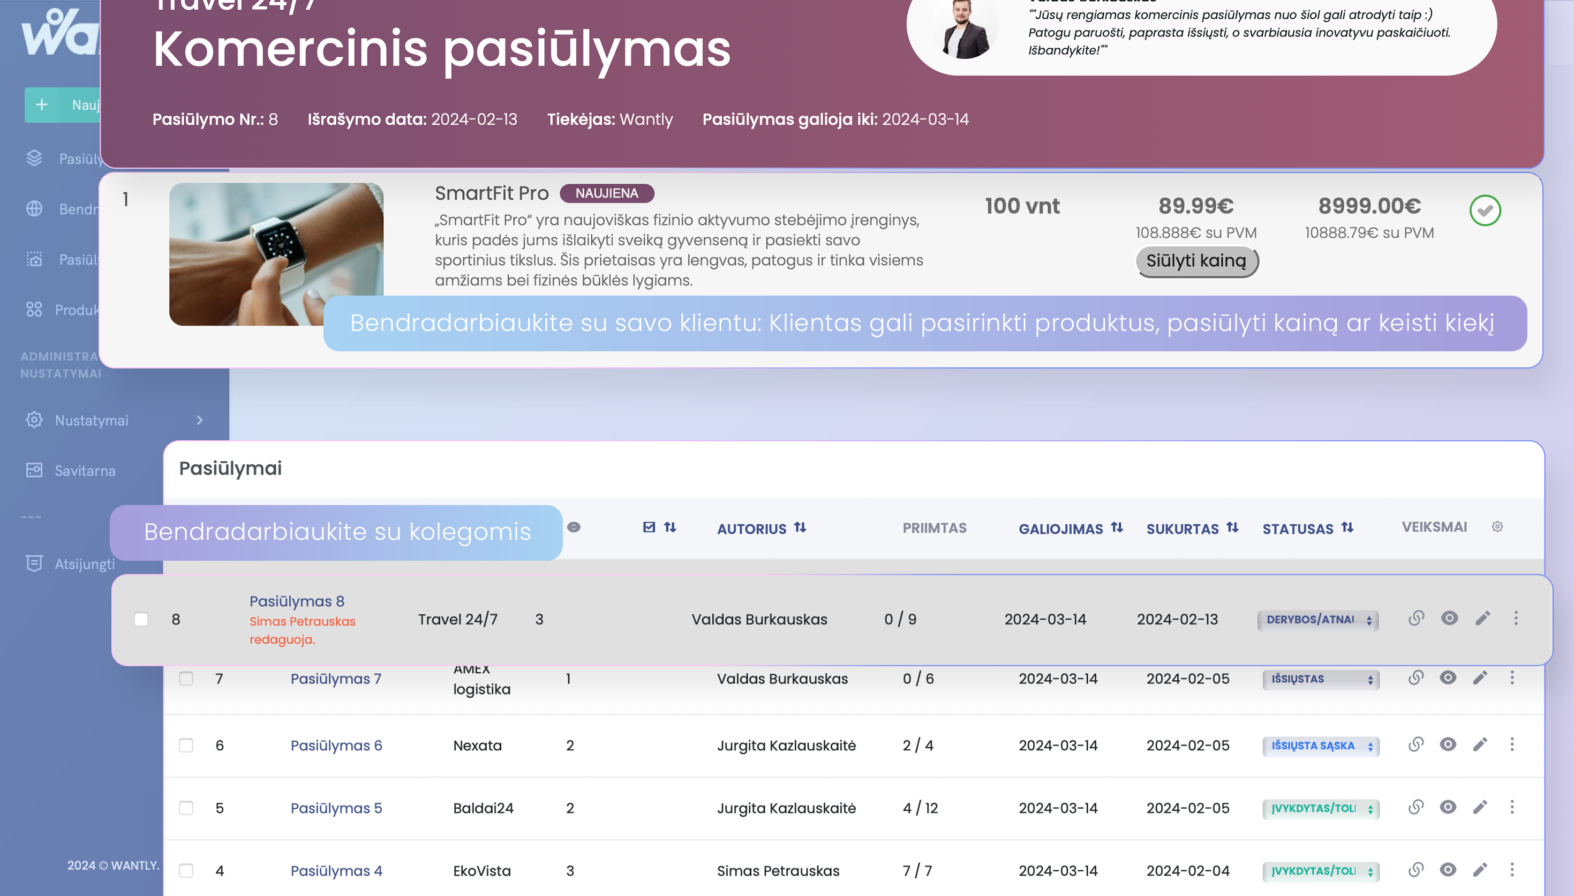Click the Nexata client cell
The width and height of the screenshot is (1574, 896).
pos(477,746)
